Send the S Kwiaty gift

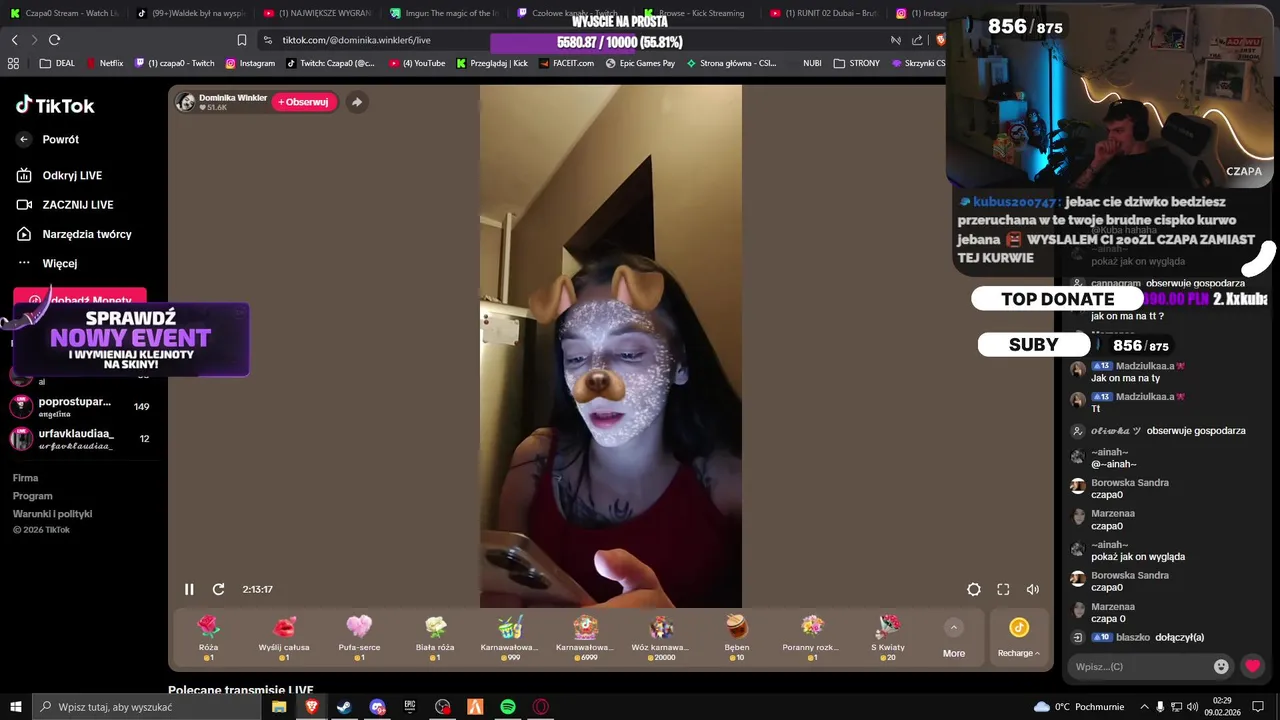pyautogui.click(x=888, y=637)
